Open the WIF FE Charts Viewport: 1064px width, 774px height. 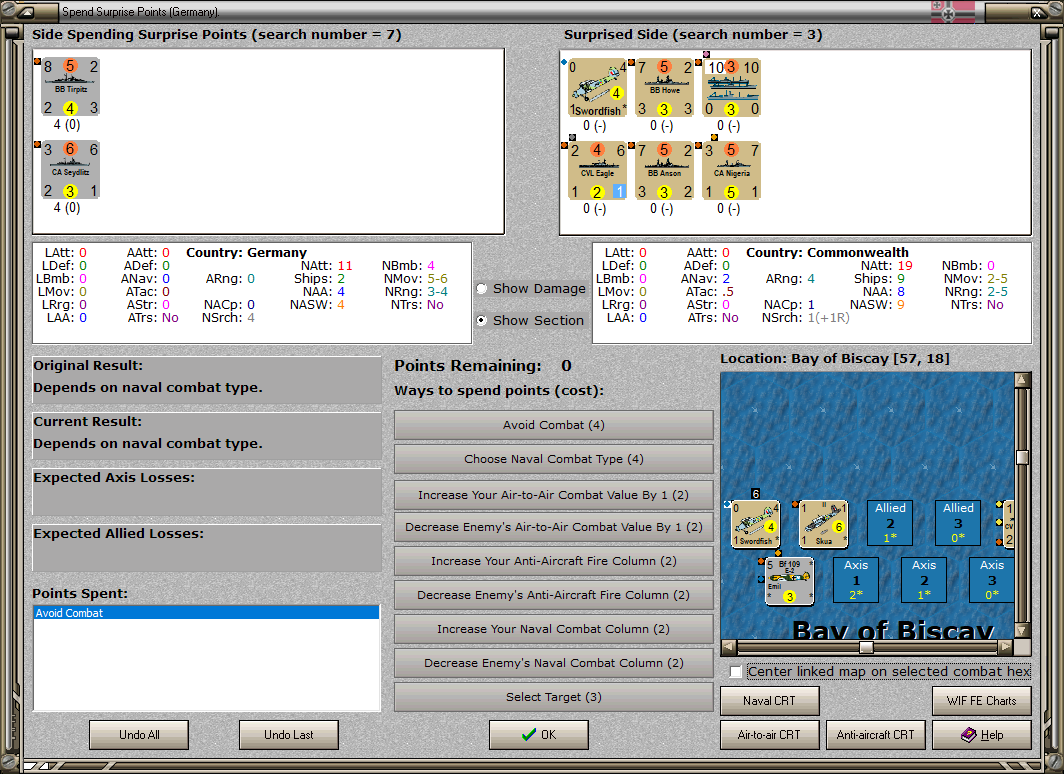click(x=982, y=701)
